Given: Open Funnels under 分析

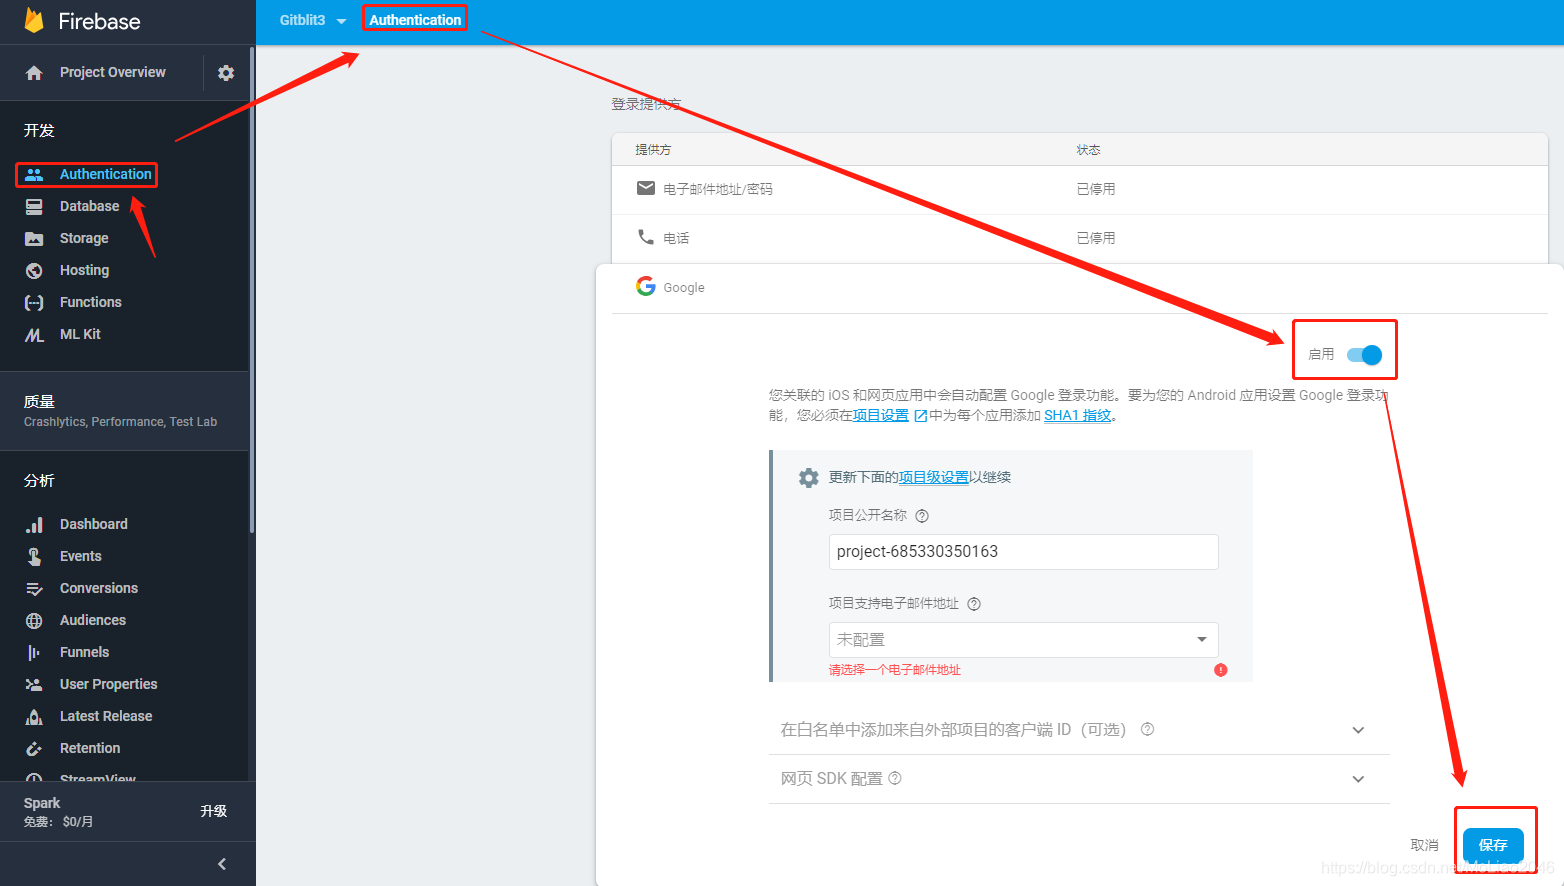Looking at the screenshot, I should pos(84,652).
